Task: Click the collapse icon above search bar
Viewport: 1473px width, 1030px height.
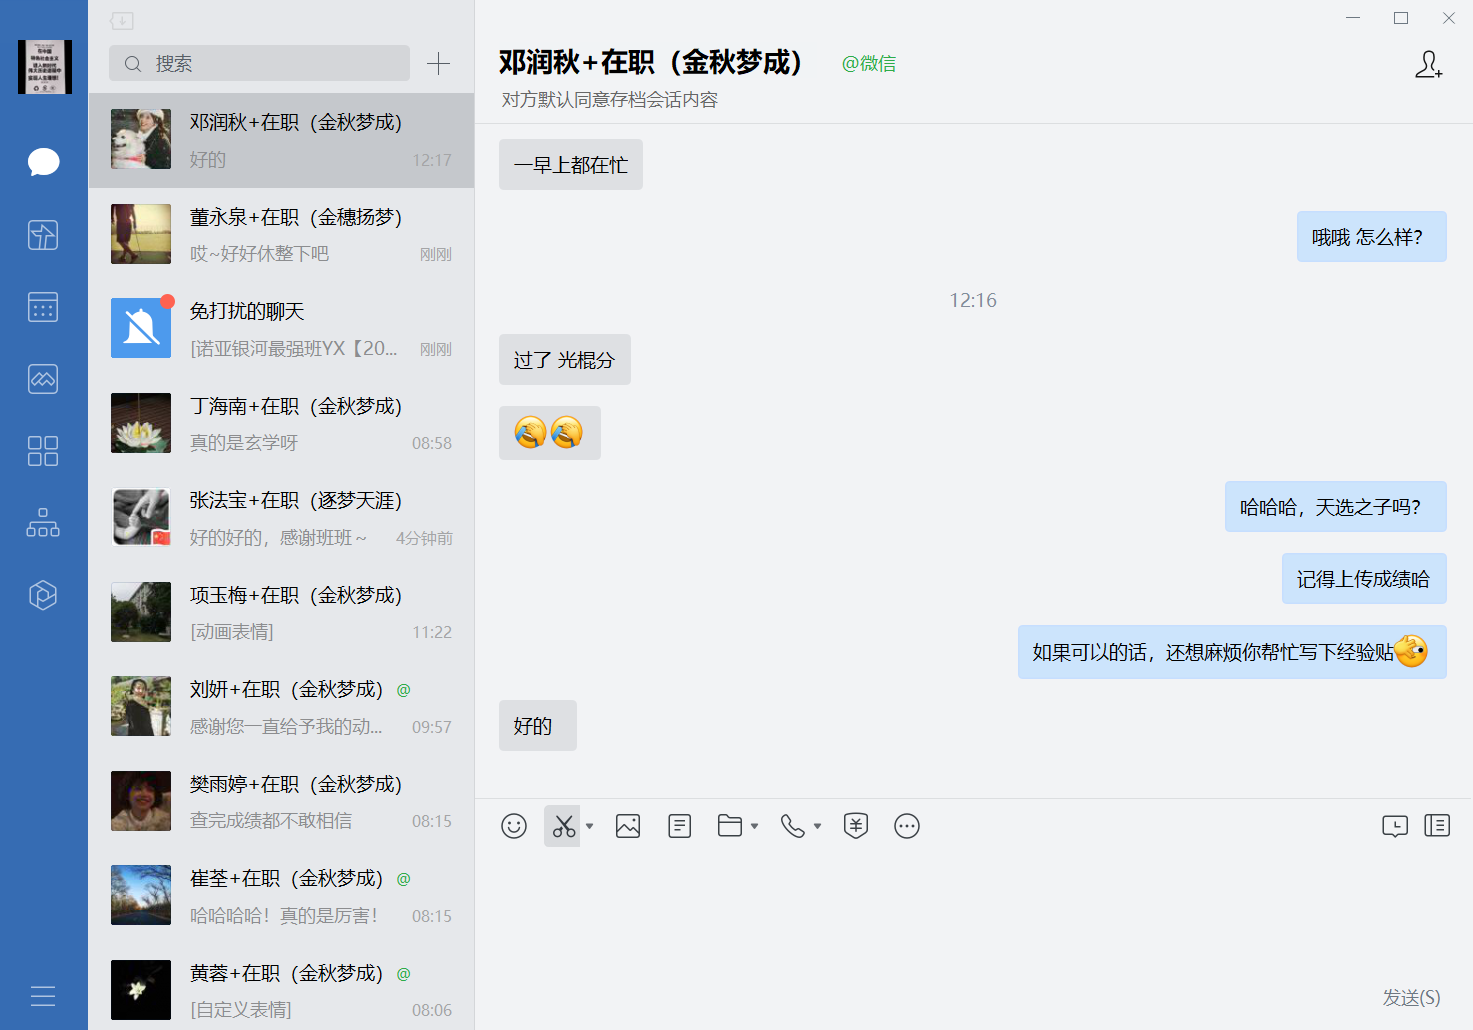Action: pos(122,21)
